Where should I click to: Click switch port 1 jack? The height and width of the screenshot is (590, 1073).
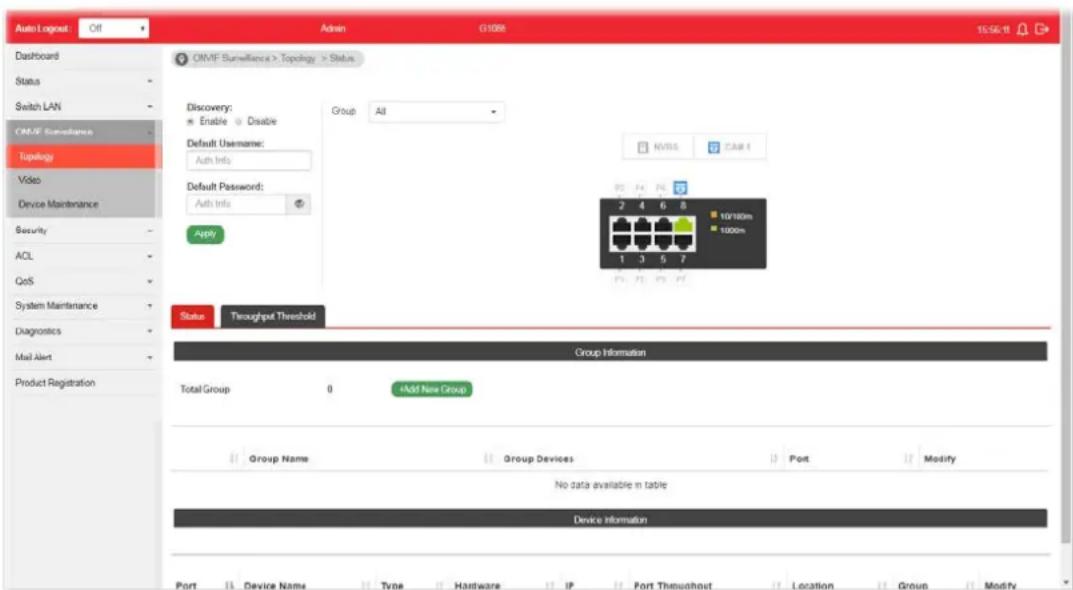(621, 241)
